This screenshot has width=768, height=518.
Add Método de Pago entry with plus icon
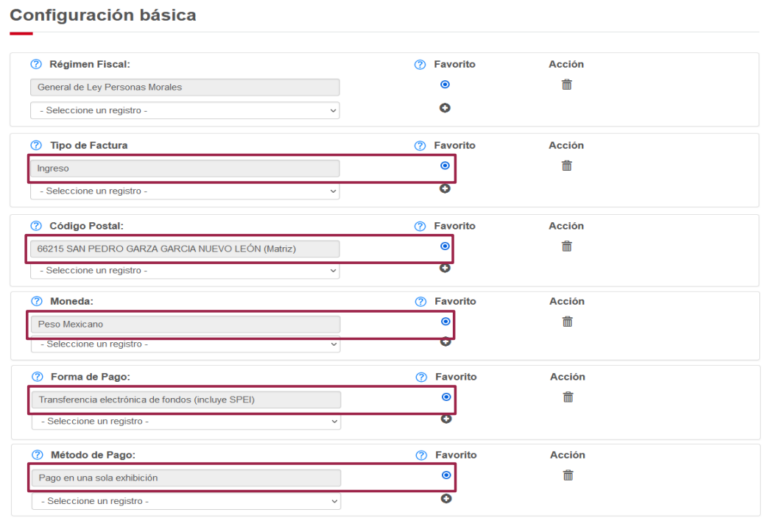coord(446,498)
